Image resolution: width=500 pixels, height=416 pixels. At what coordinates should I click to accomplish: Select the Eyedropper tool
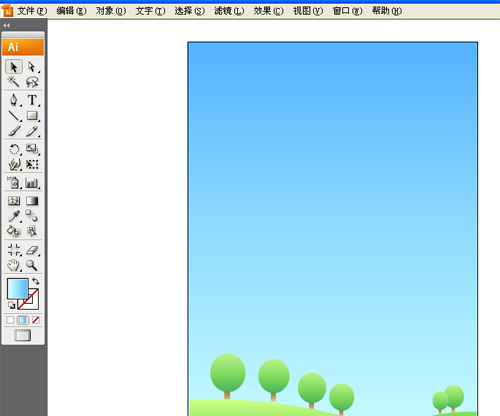[14, 216]
